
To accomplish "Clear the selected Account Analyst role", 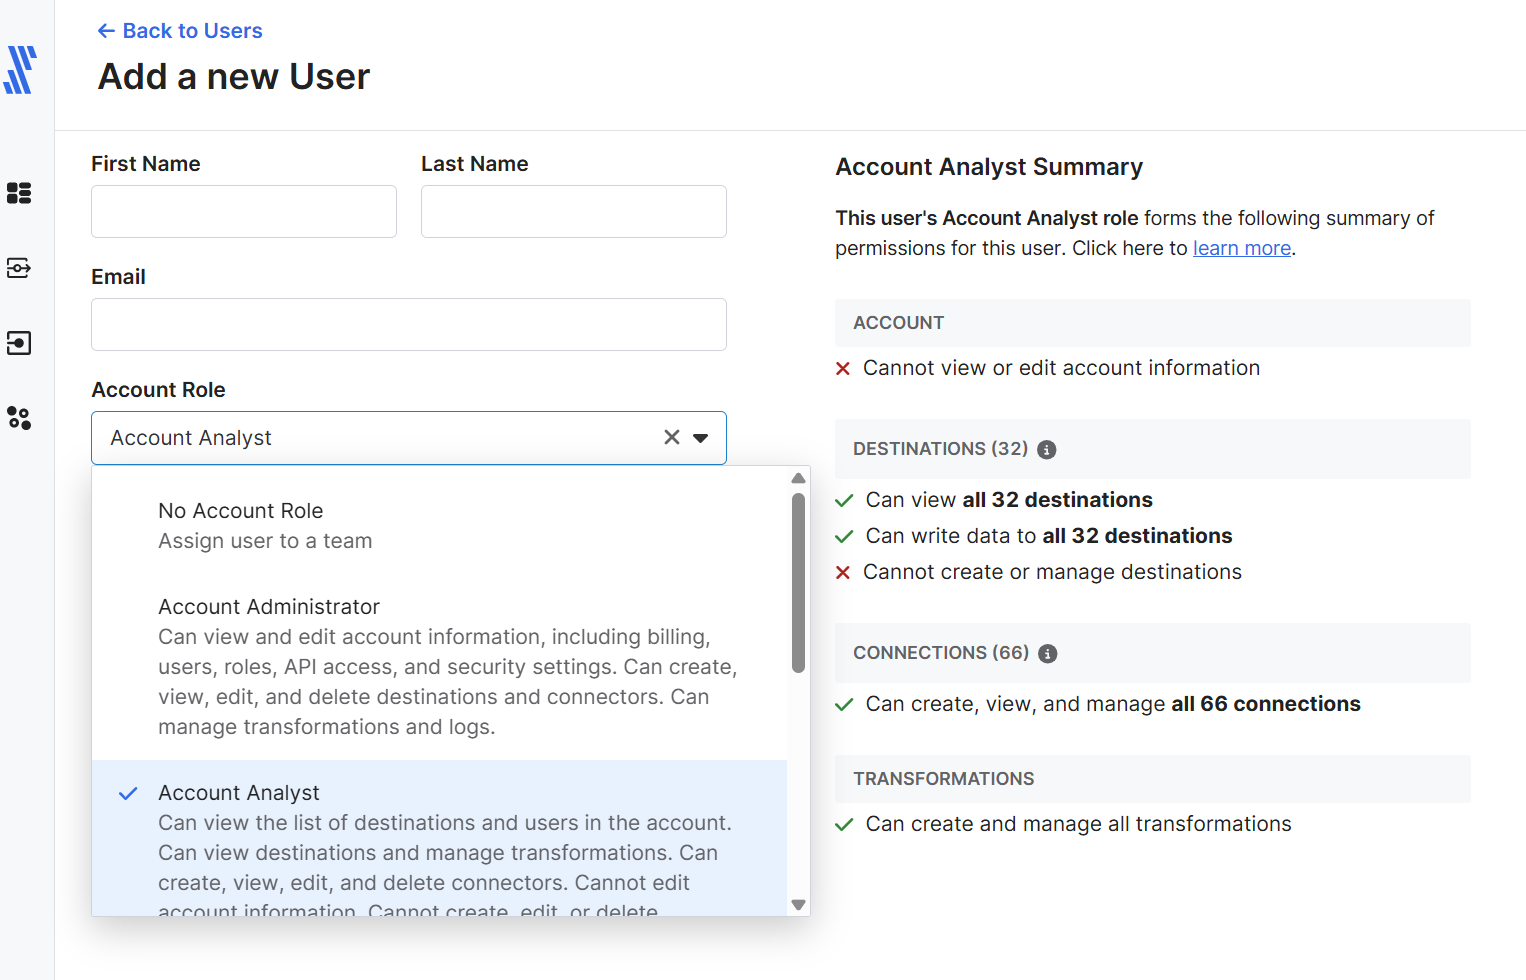I will 672,437.
